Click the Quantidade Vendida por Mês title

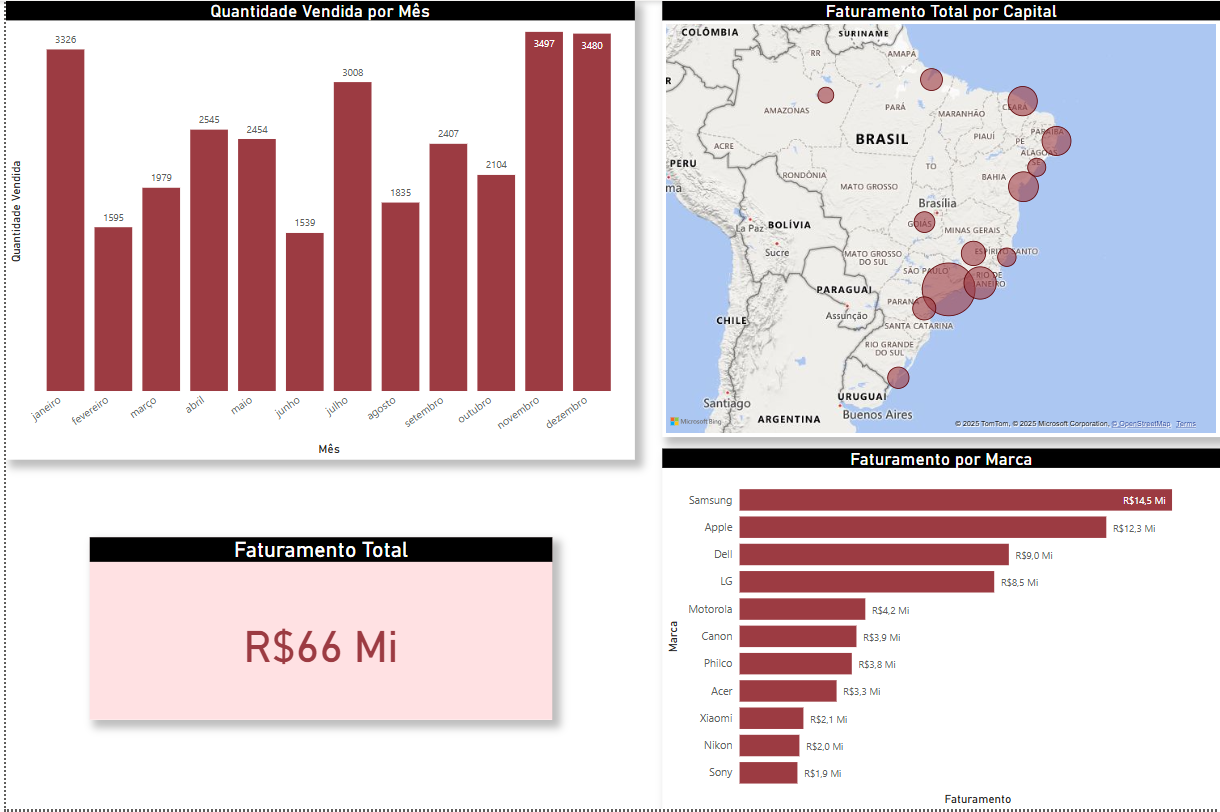pos(320,11)
